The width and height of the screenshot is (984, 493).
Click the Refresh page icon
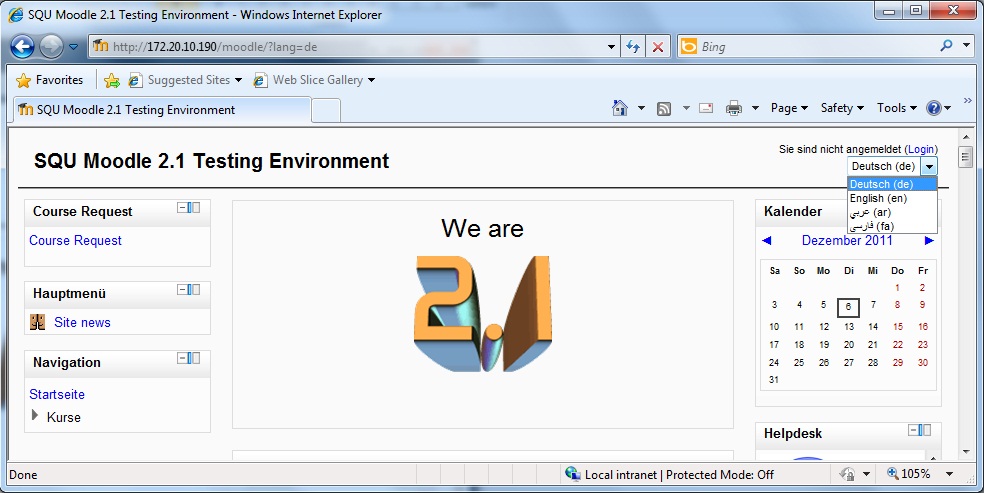[633, 47]
